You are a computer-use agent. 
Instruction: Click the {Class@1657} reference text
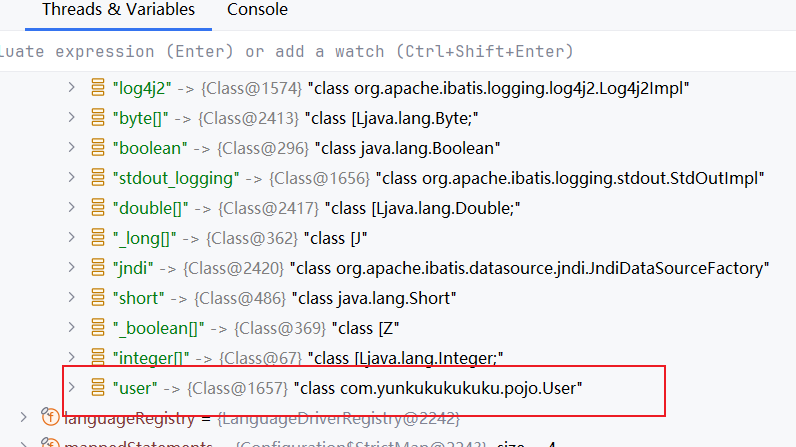[x=238, y=388]
